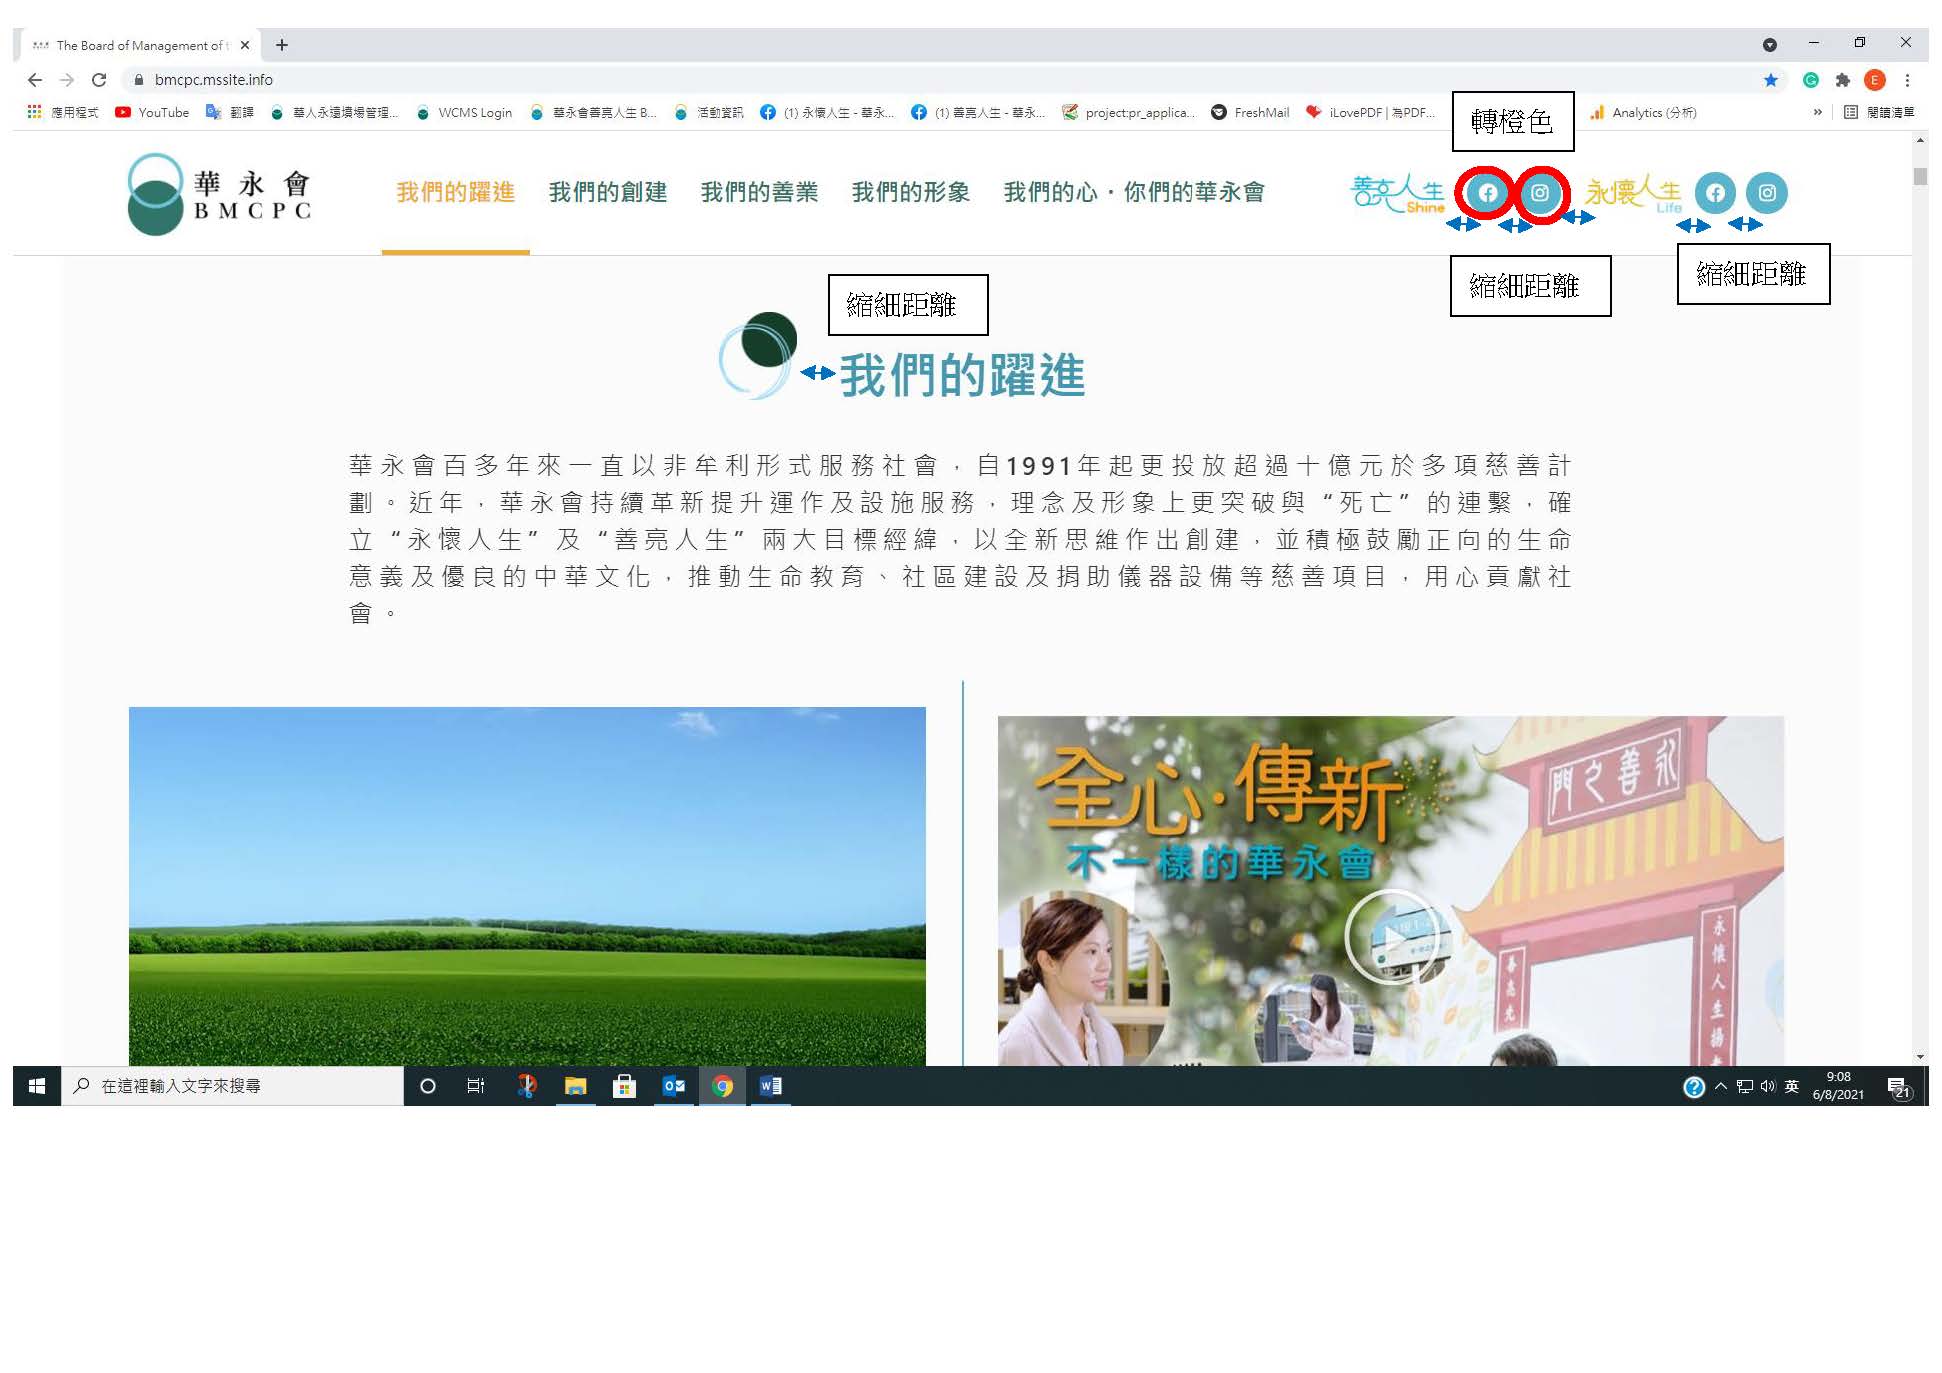Click the Shine Facebook icon circled in red
This screenshot has height=1373, width=1942.
pyautogui.click(x=1487, y=193)
